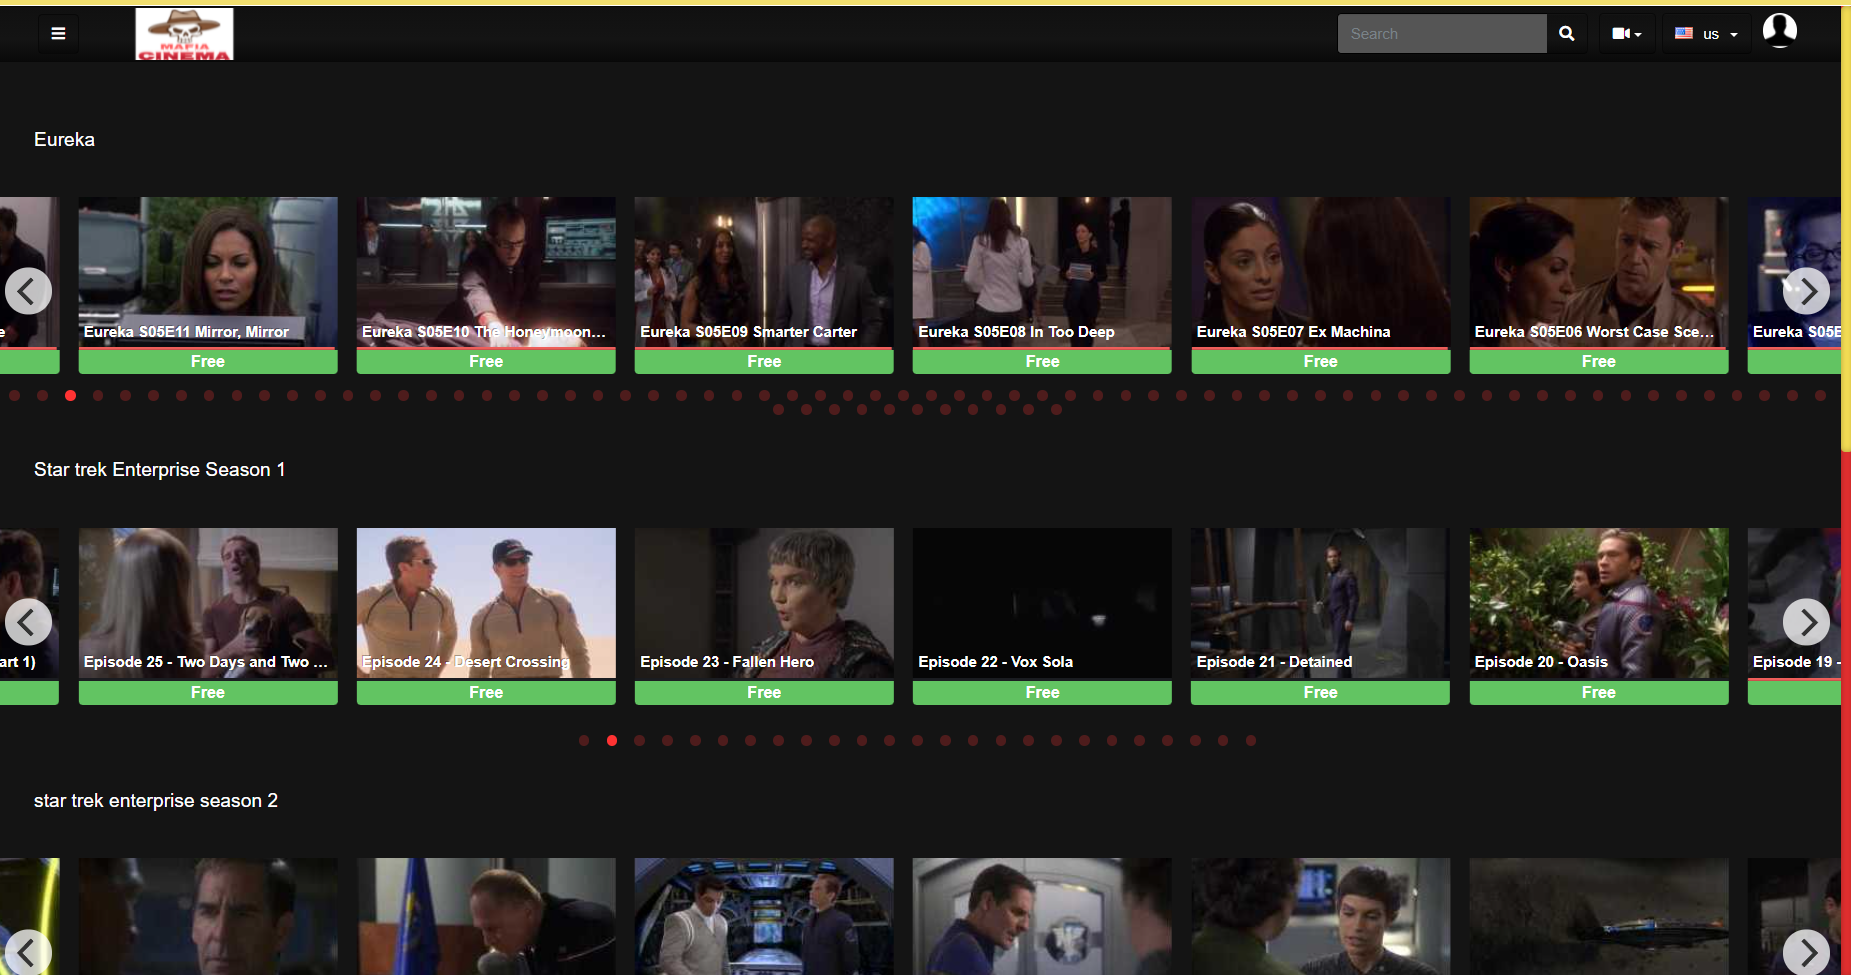
Task: Select the last pagination dot of Star Trek Season 1
Action: pyautogui.click(x=1249, y=741)
